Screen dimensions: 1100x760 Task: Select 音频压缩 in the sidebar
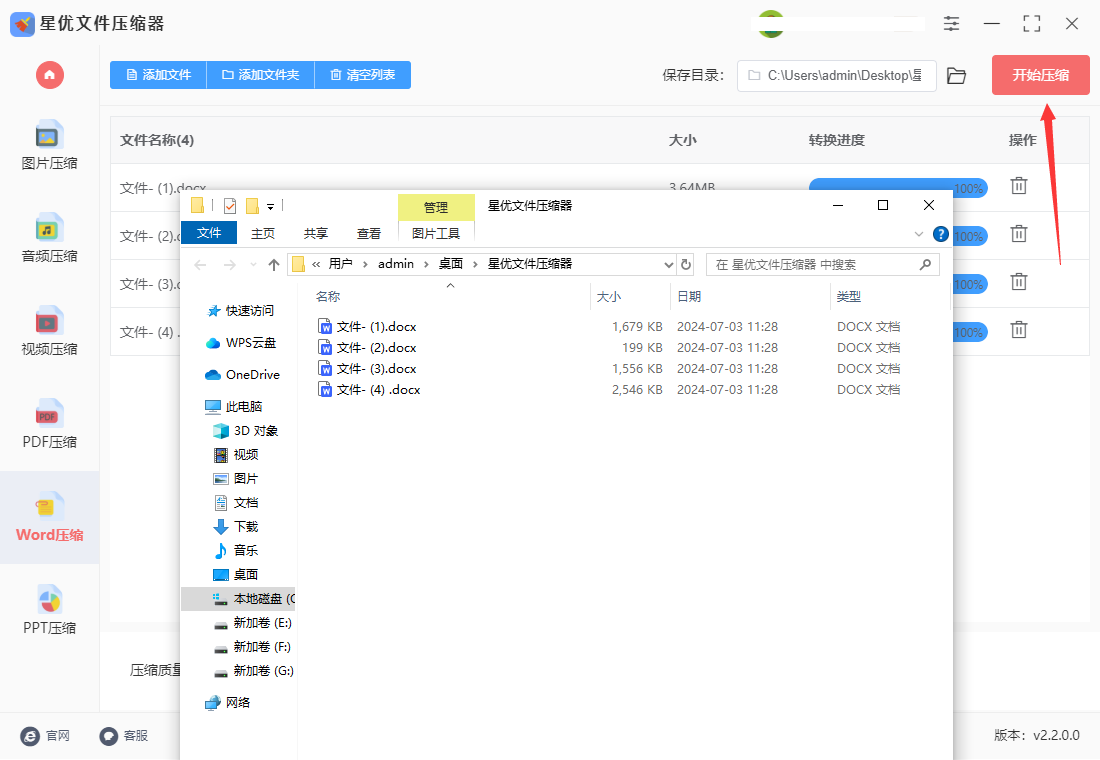pos(49,239)
